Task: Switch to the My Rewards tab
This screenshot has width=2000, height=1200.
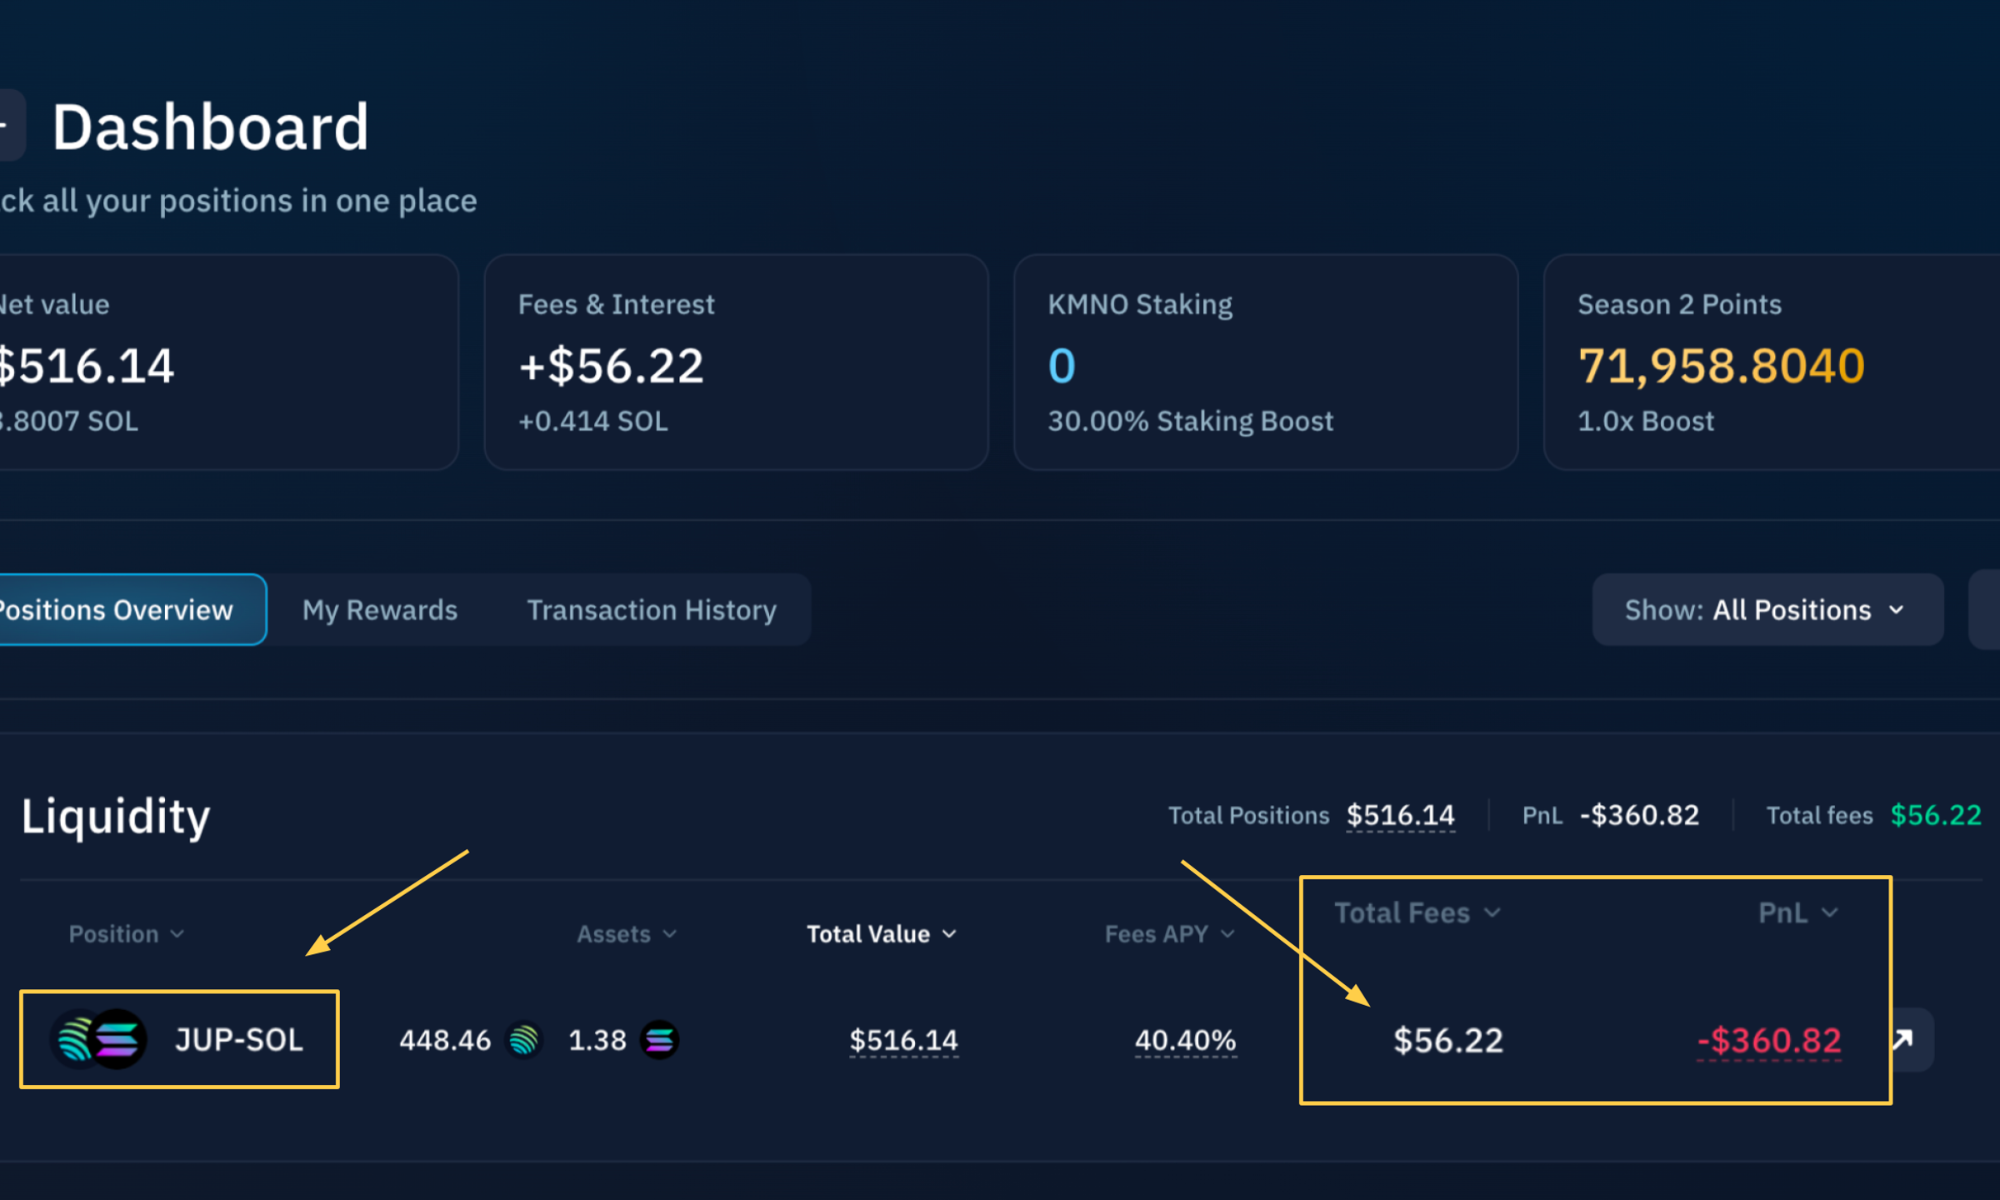Action: click(x=380, y=610)
